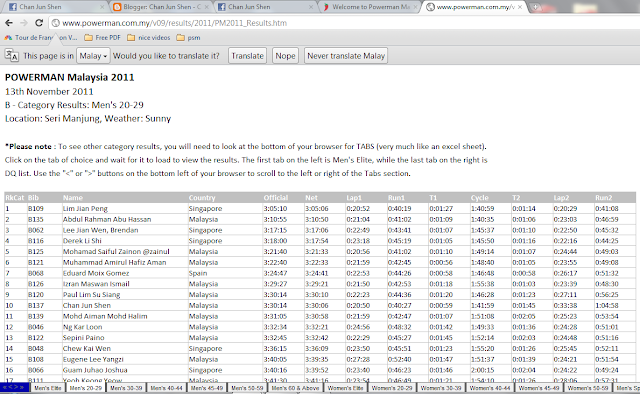Close the Welcome to Powerman tab
Viewport: 640px width, 394px height.
point(416,7)
